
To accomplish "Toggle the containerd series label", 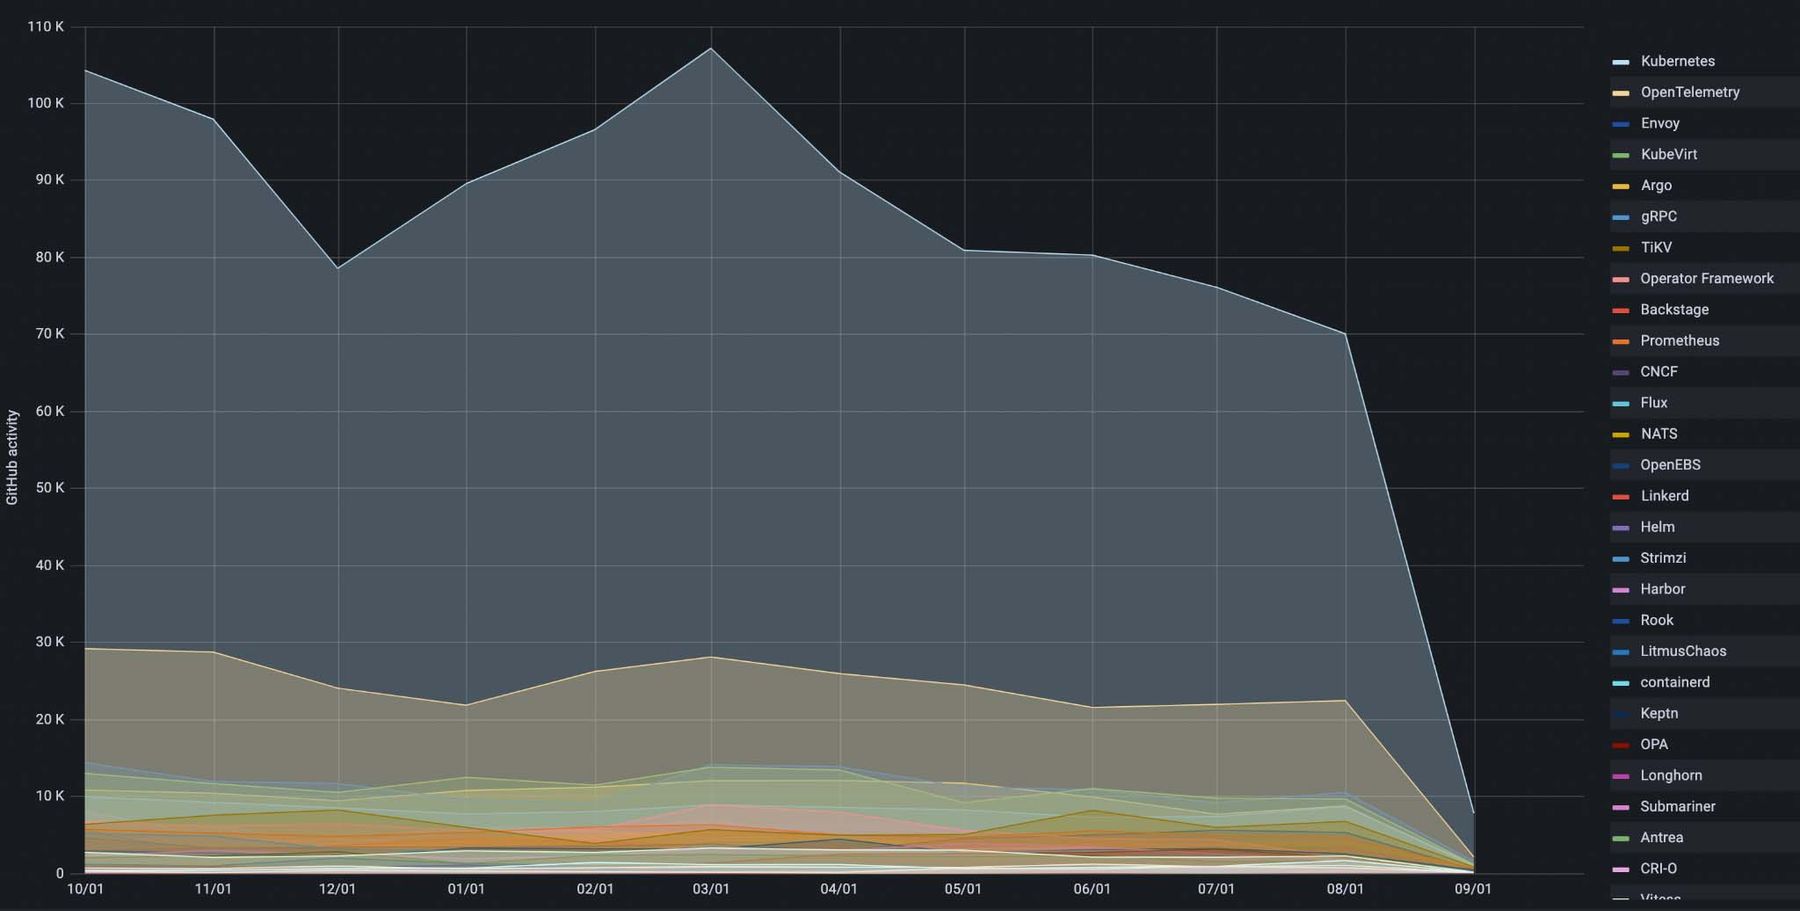I will (1674, 682).
